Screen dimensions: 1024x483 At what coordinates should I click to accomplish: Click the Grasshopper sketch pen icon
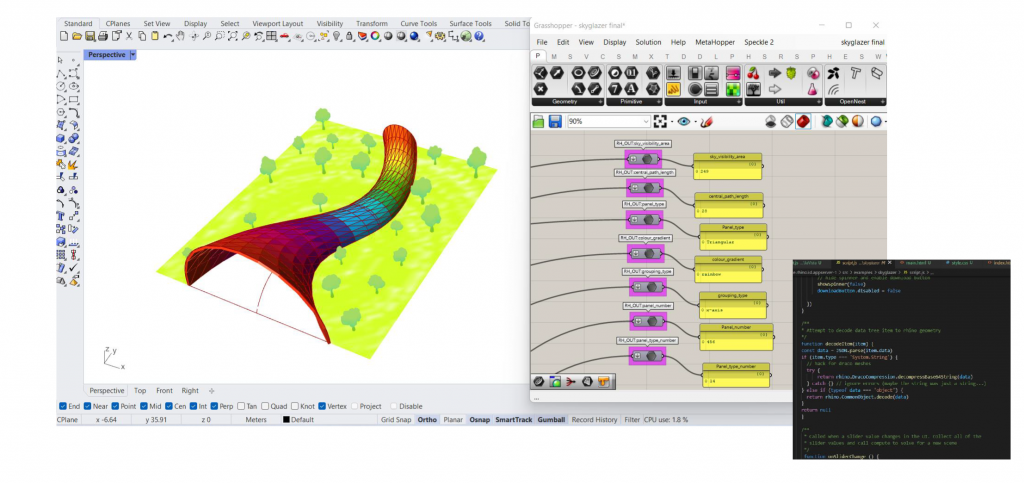pos(706,122)
